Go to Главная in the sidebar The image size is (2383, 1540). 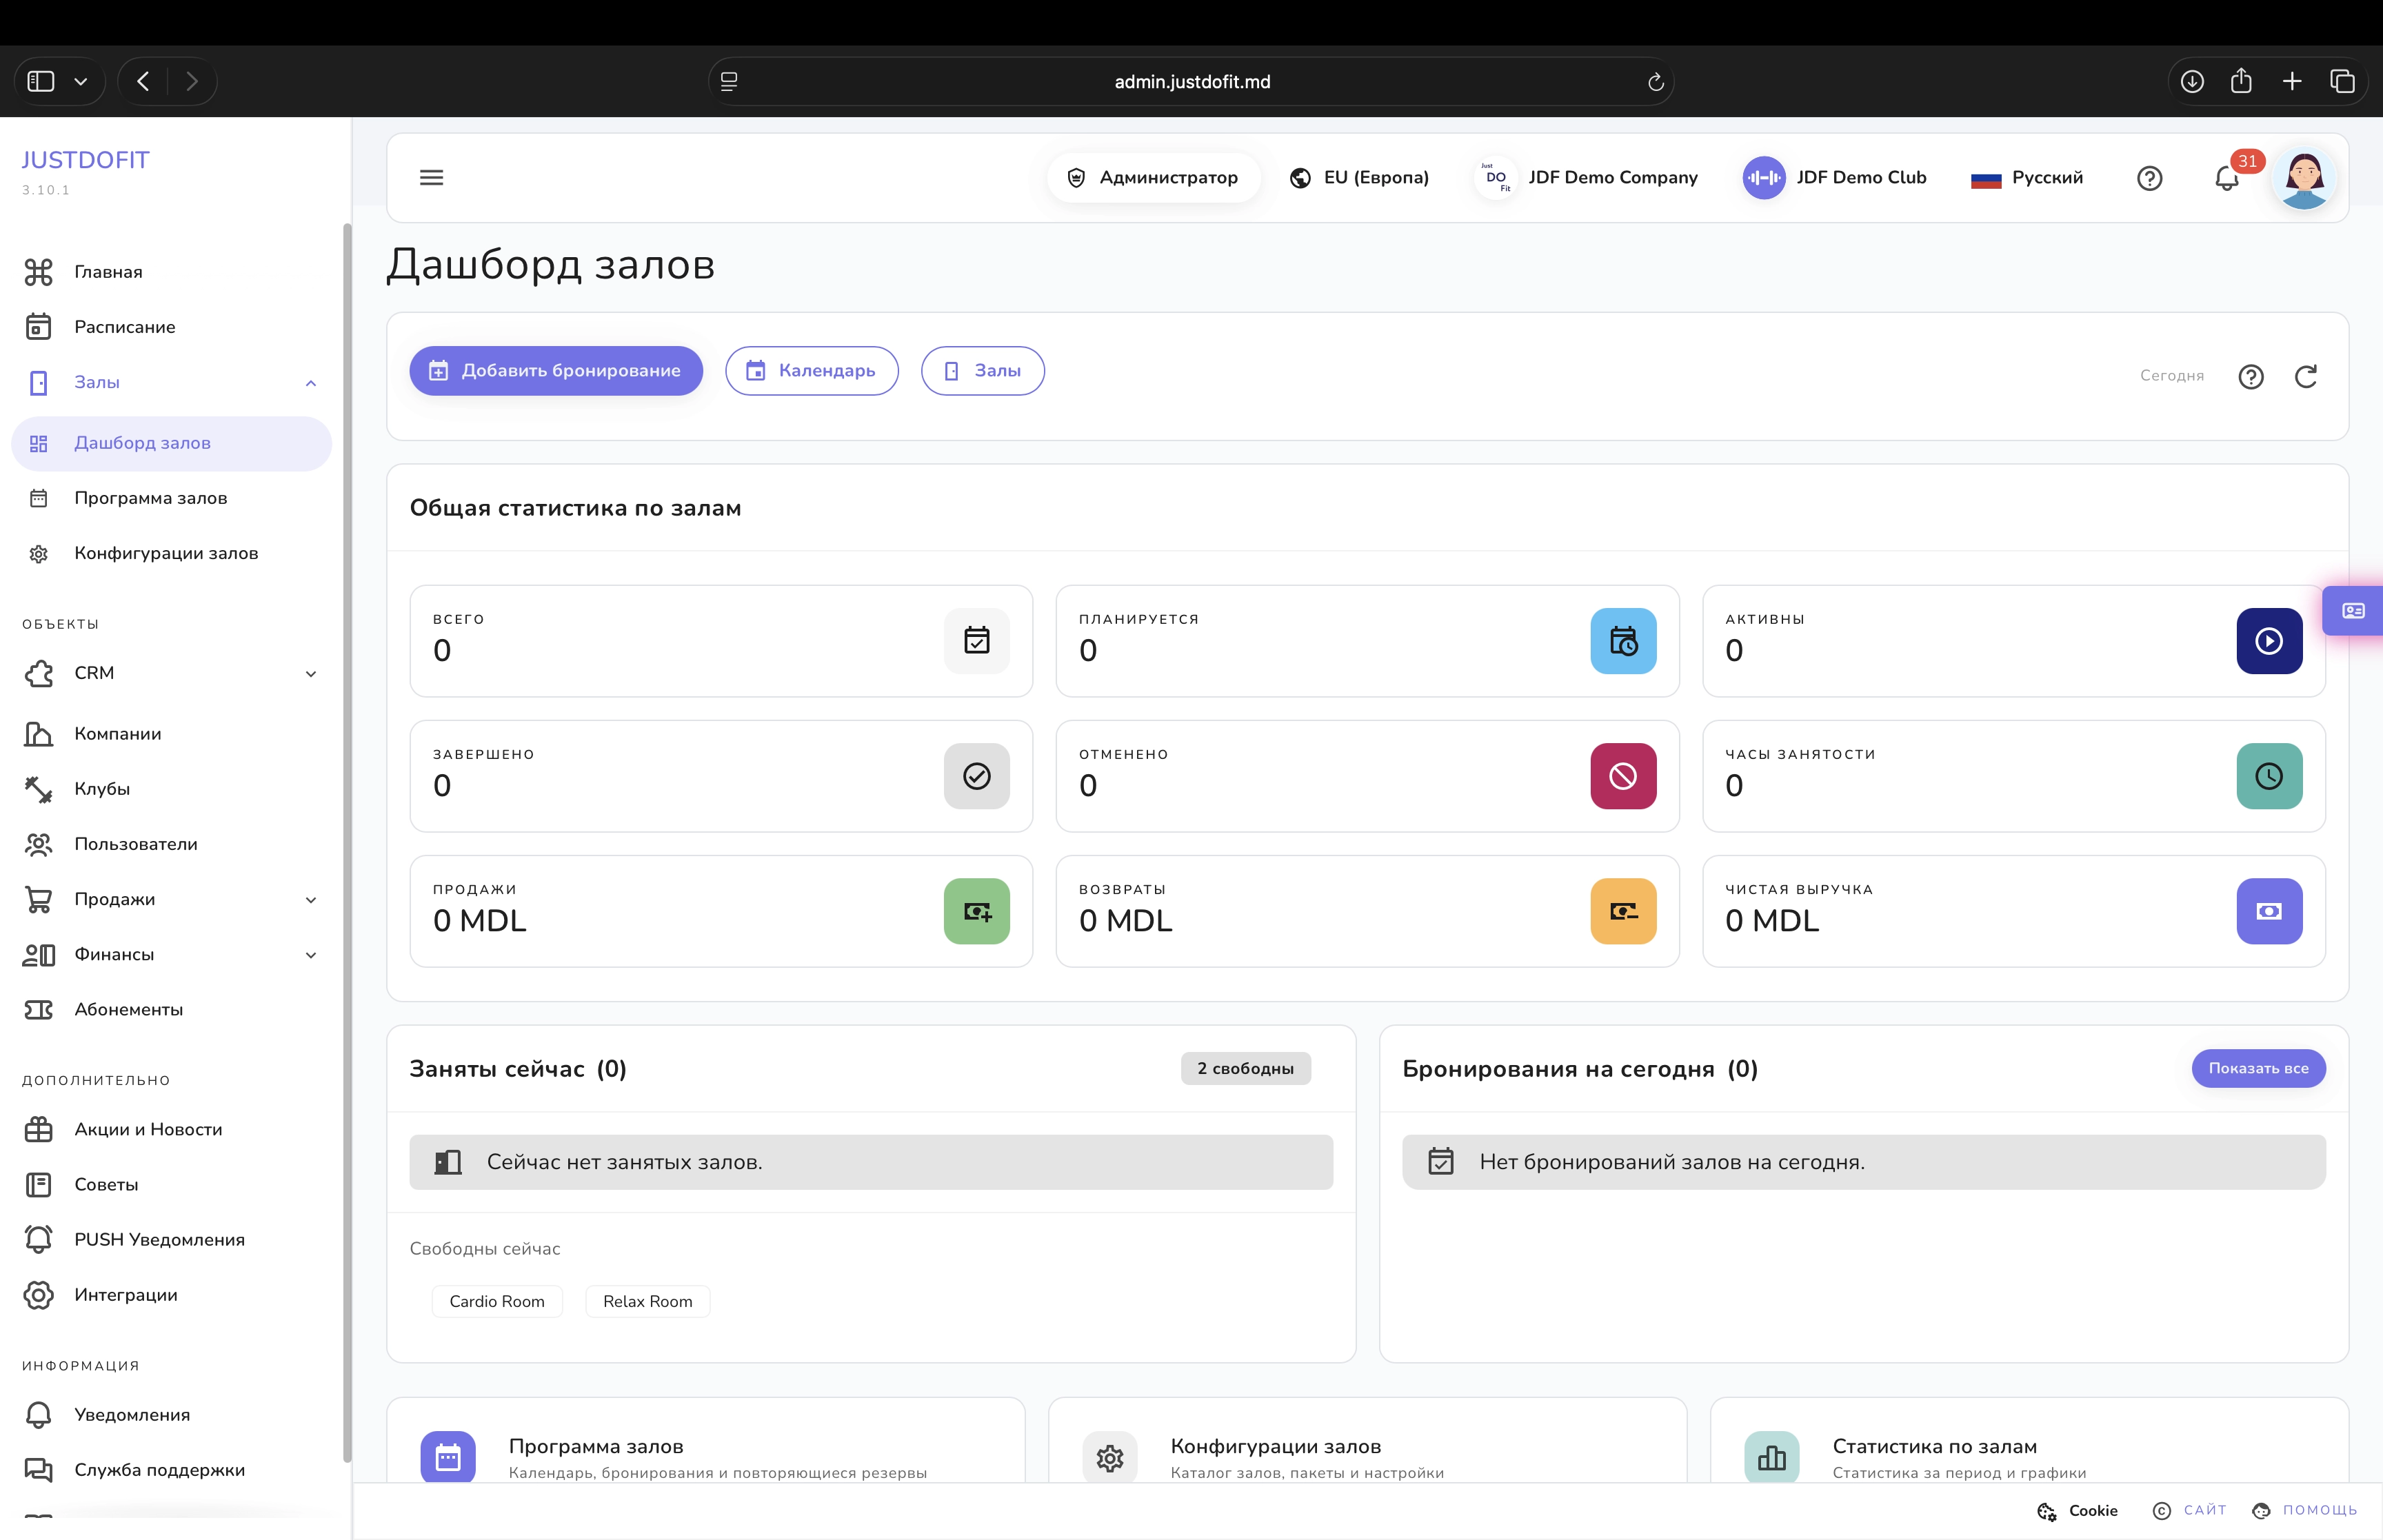(x=172, y=272)
